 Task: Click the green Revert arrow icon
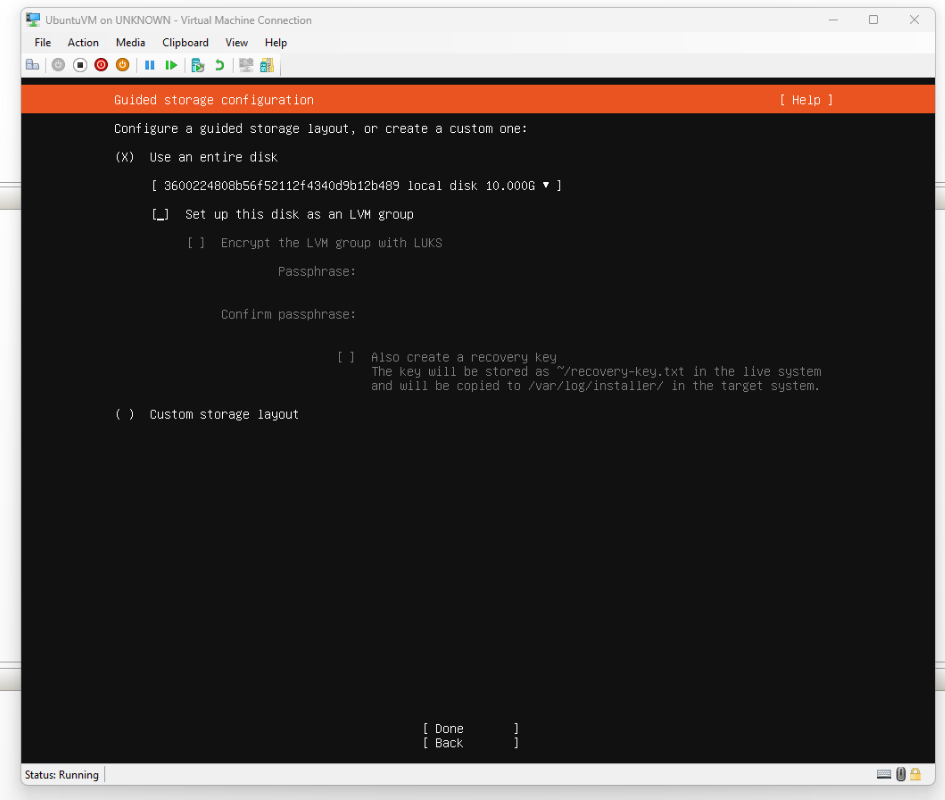[219, 65]
